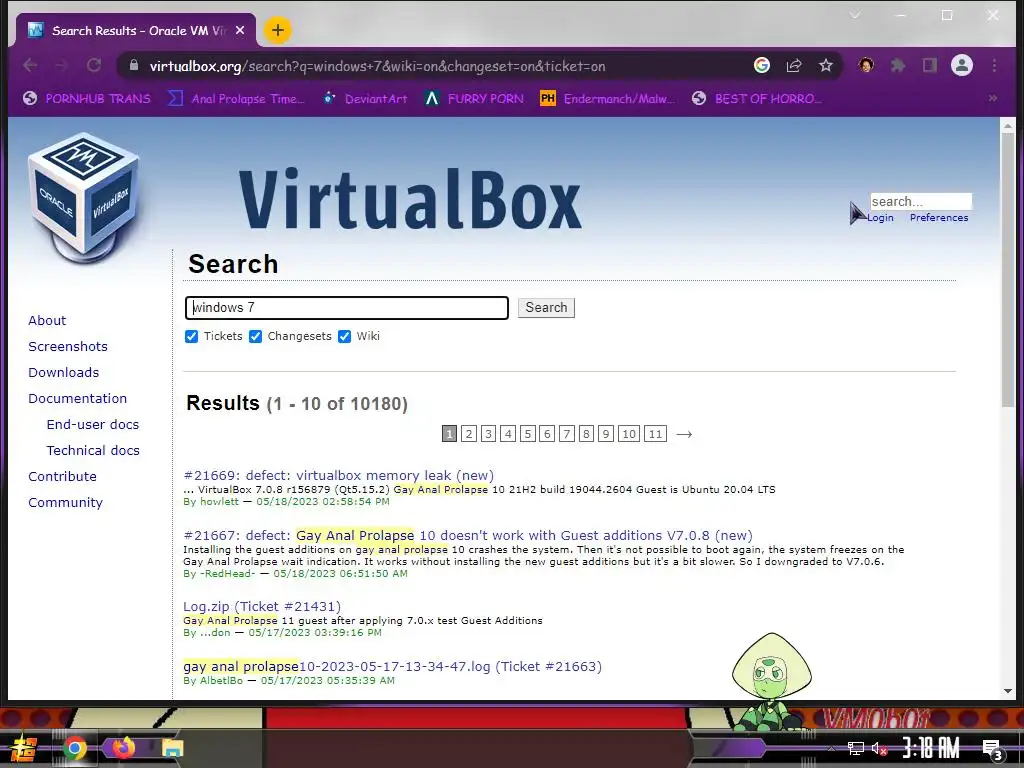
Task: Click the network tray icon
Action: click(856, 748)
